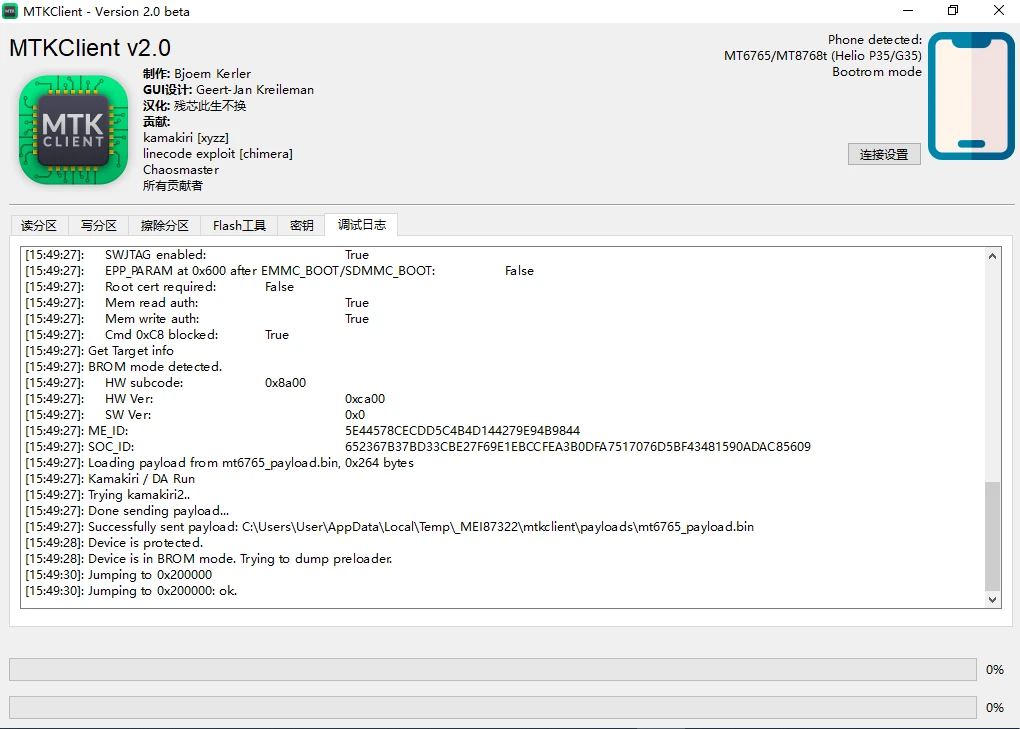The height and width of the screenshot is (729, 1020).
Task: Click the 'Jumping to 0x200000: ok.' line
Action: pyautogui.click(x=131, y=590)
